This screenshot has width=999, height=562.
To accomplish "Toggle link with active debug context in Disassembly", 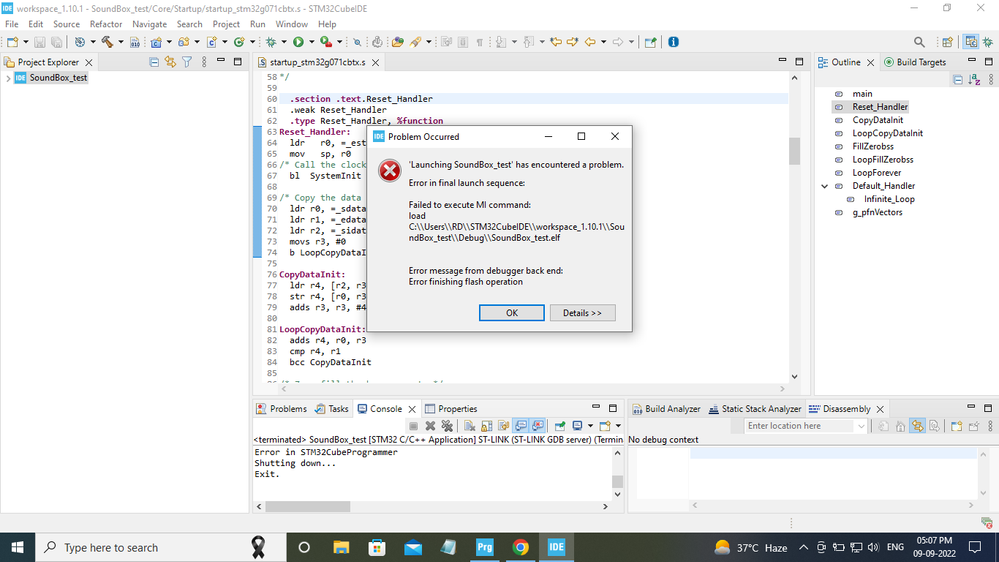I will tap(917, 426).
